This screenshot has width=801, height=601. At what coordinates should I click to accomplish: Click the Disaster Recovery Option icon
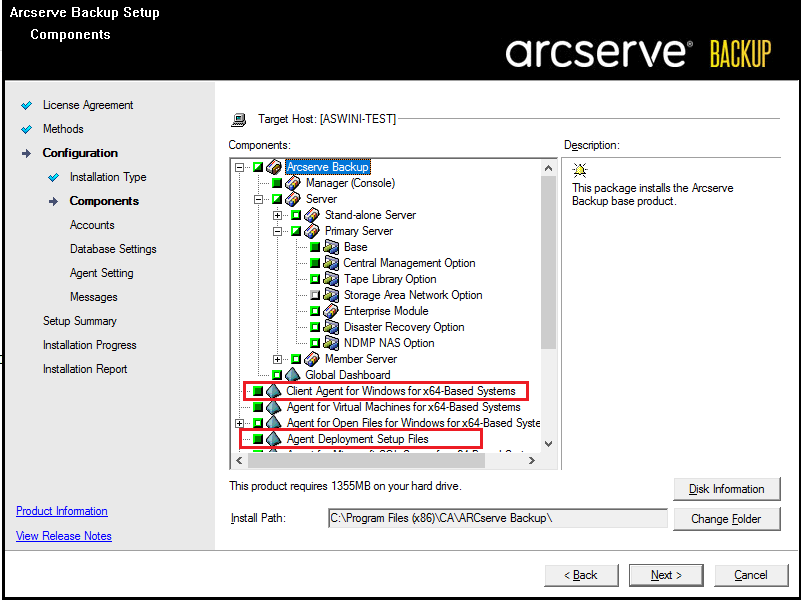pos(331,327)
